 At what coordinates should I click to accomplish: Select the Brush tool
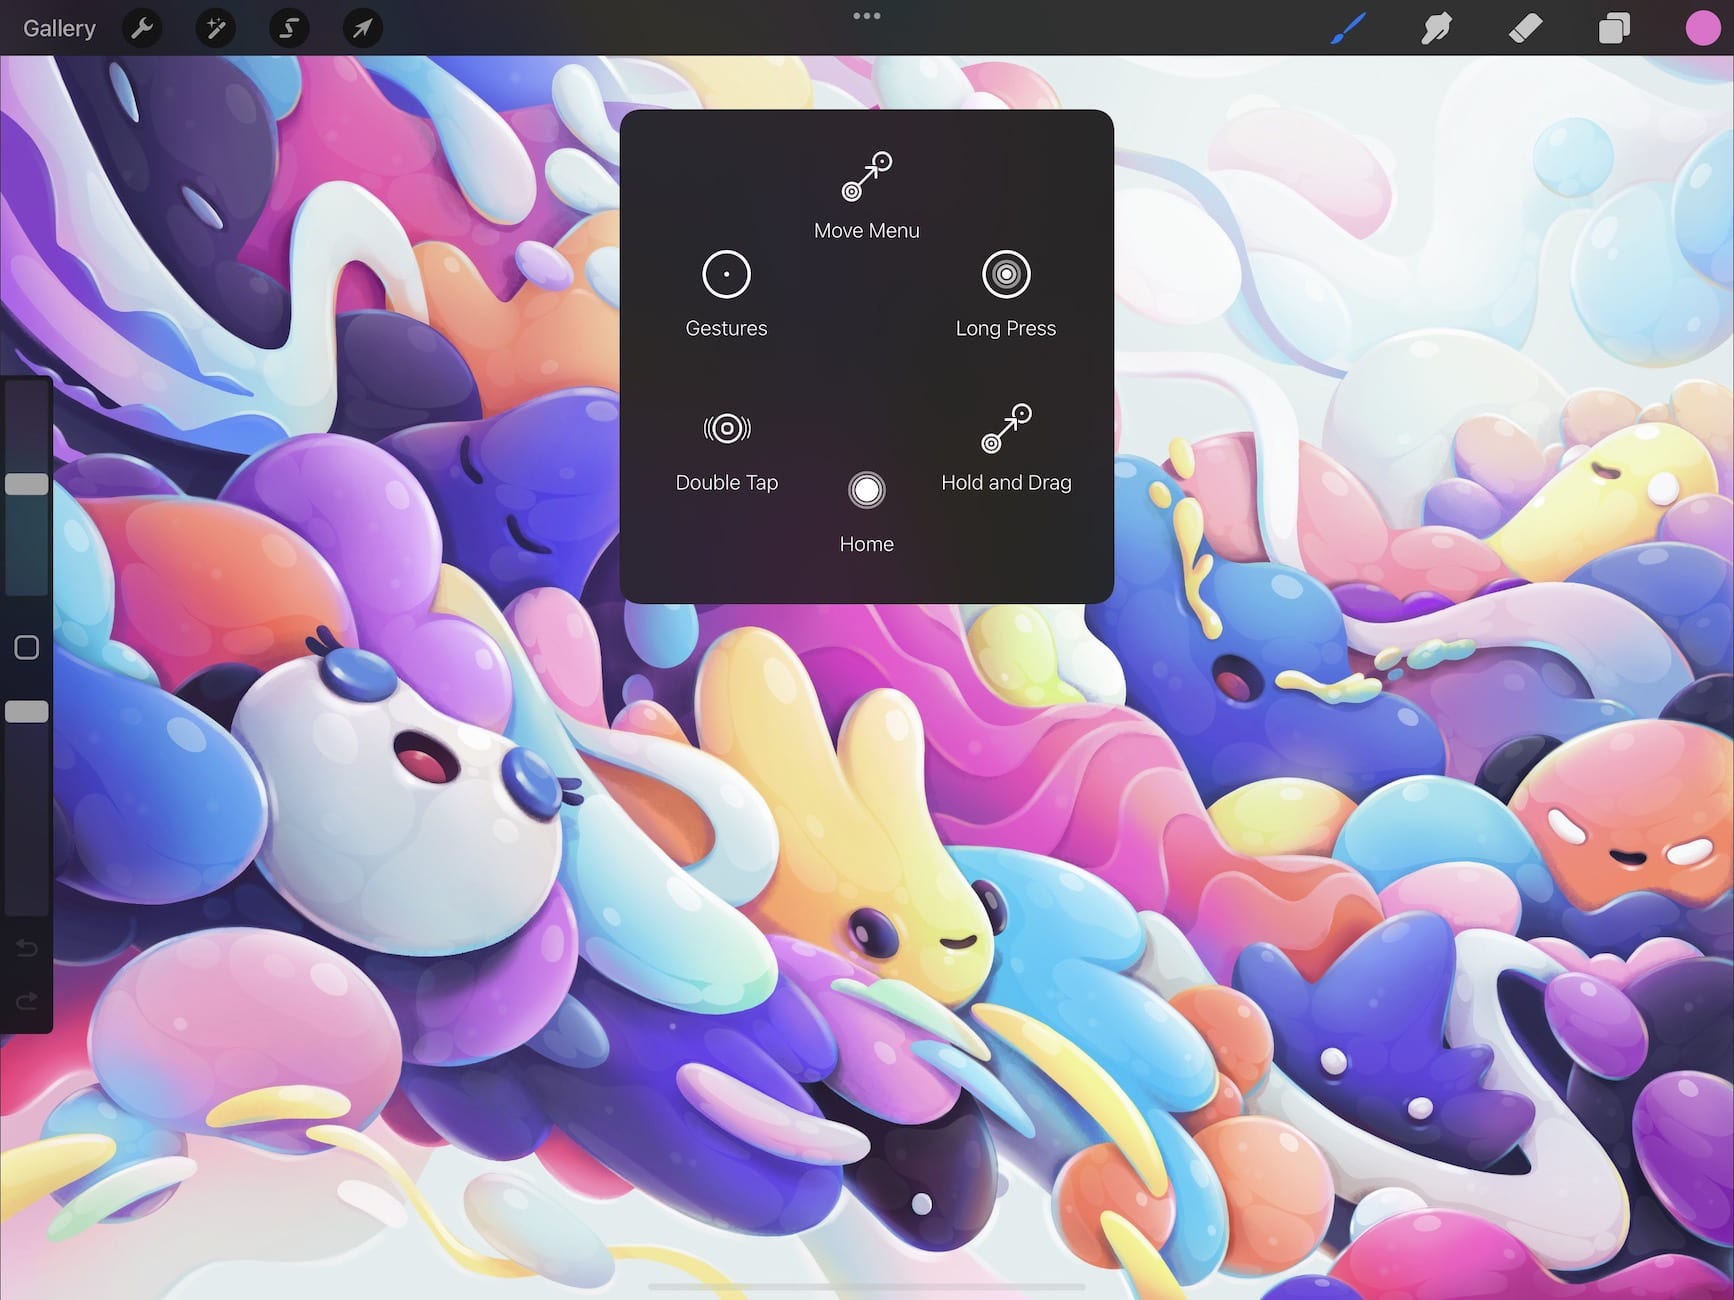click(x=1348, y=28)
